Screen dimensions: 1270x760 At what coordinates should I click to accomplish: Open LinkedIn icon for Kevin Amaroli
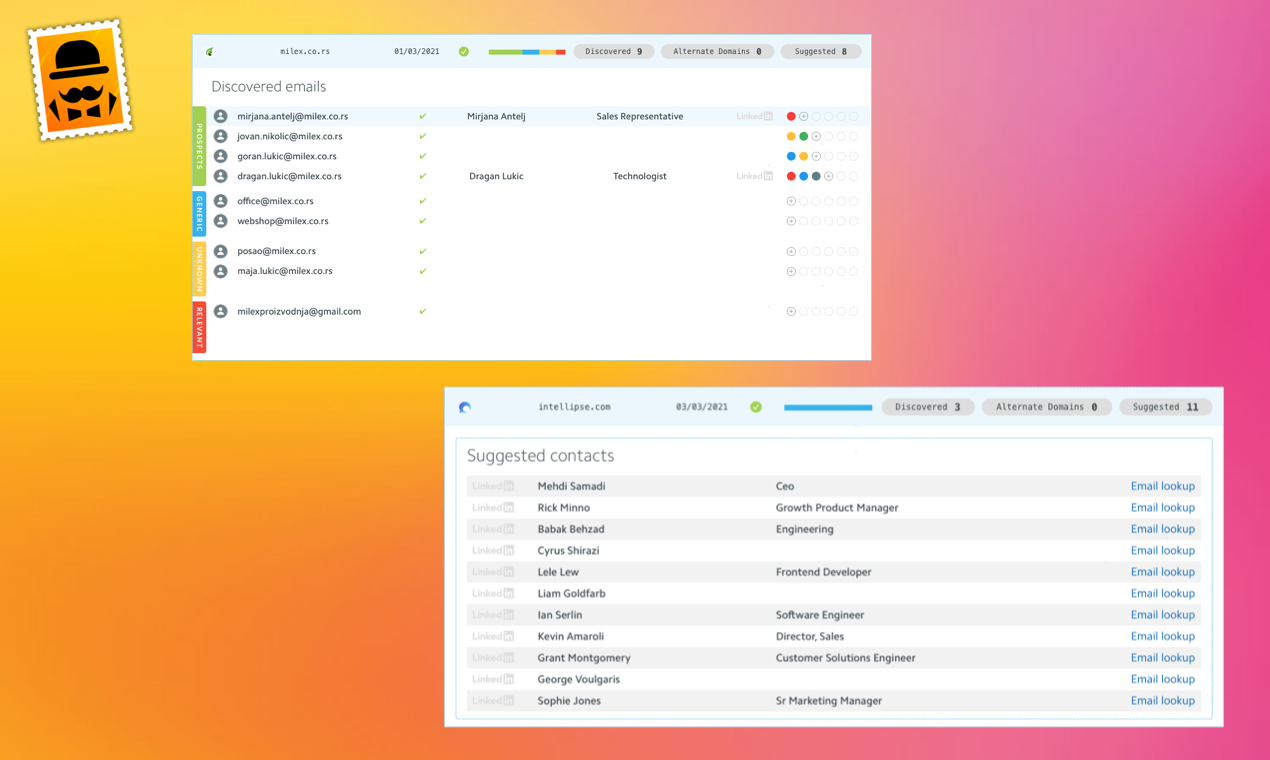[493, 636]
